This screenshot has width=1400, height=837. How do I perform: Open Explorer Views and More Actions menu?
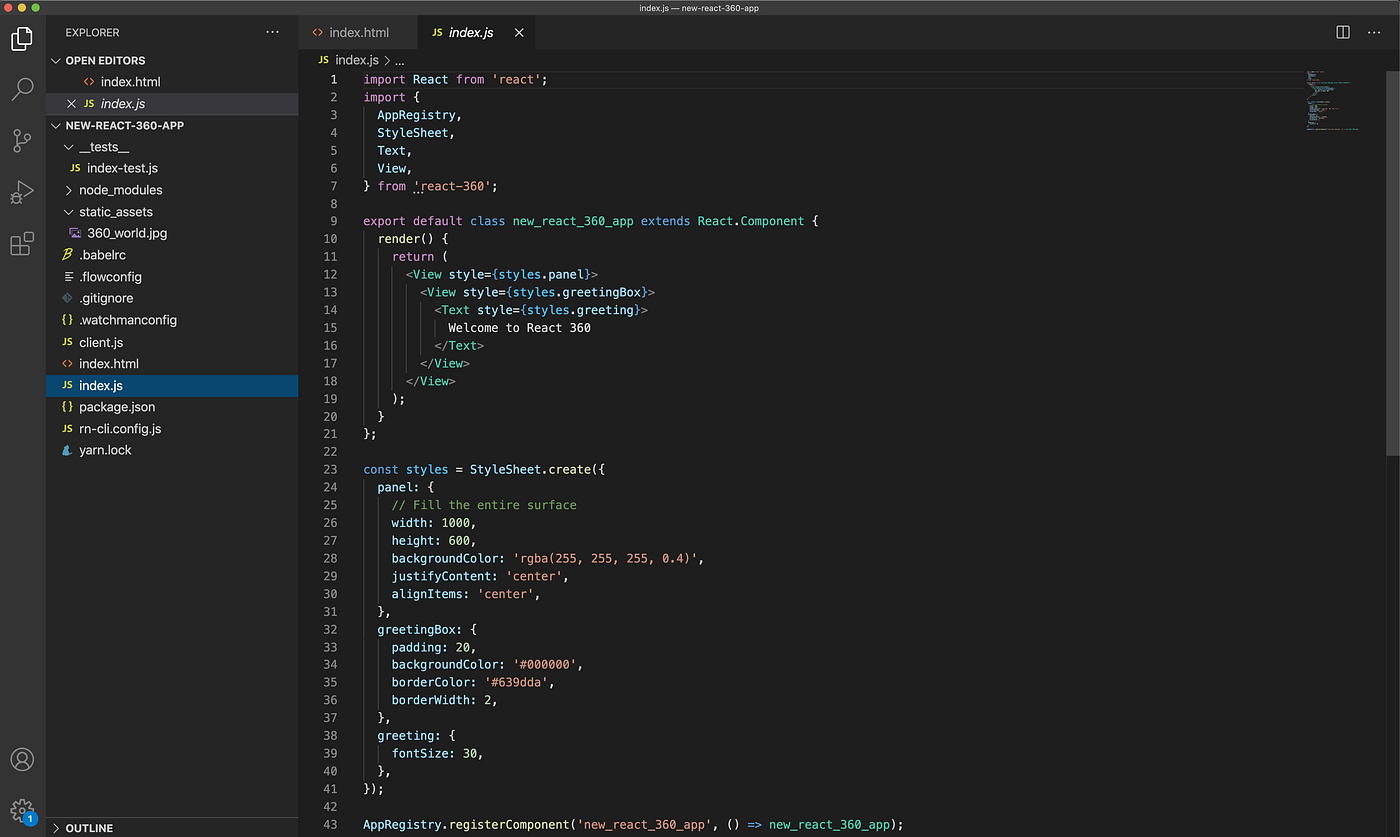click(x=273, y=33)
